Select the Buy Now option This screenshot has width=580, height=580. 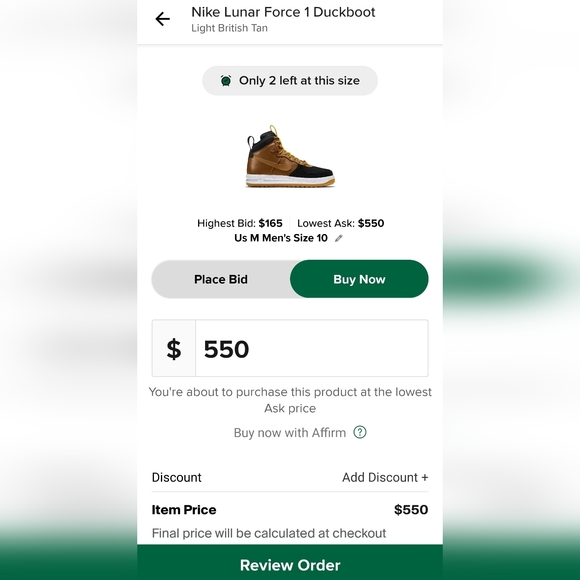[359, 279]
